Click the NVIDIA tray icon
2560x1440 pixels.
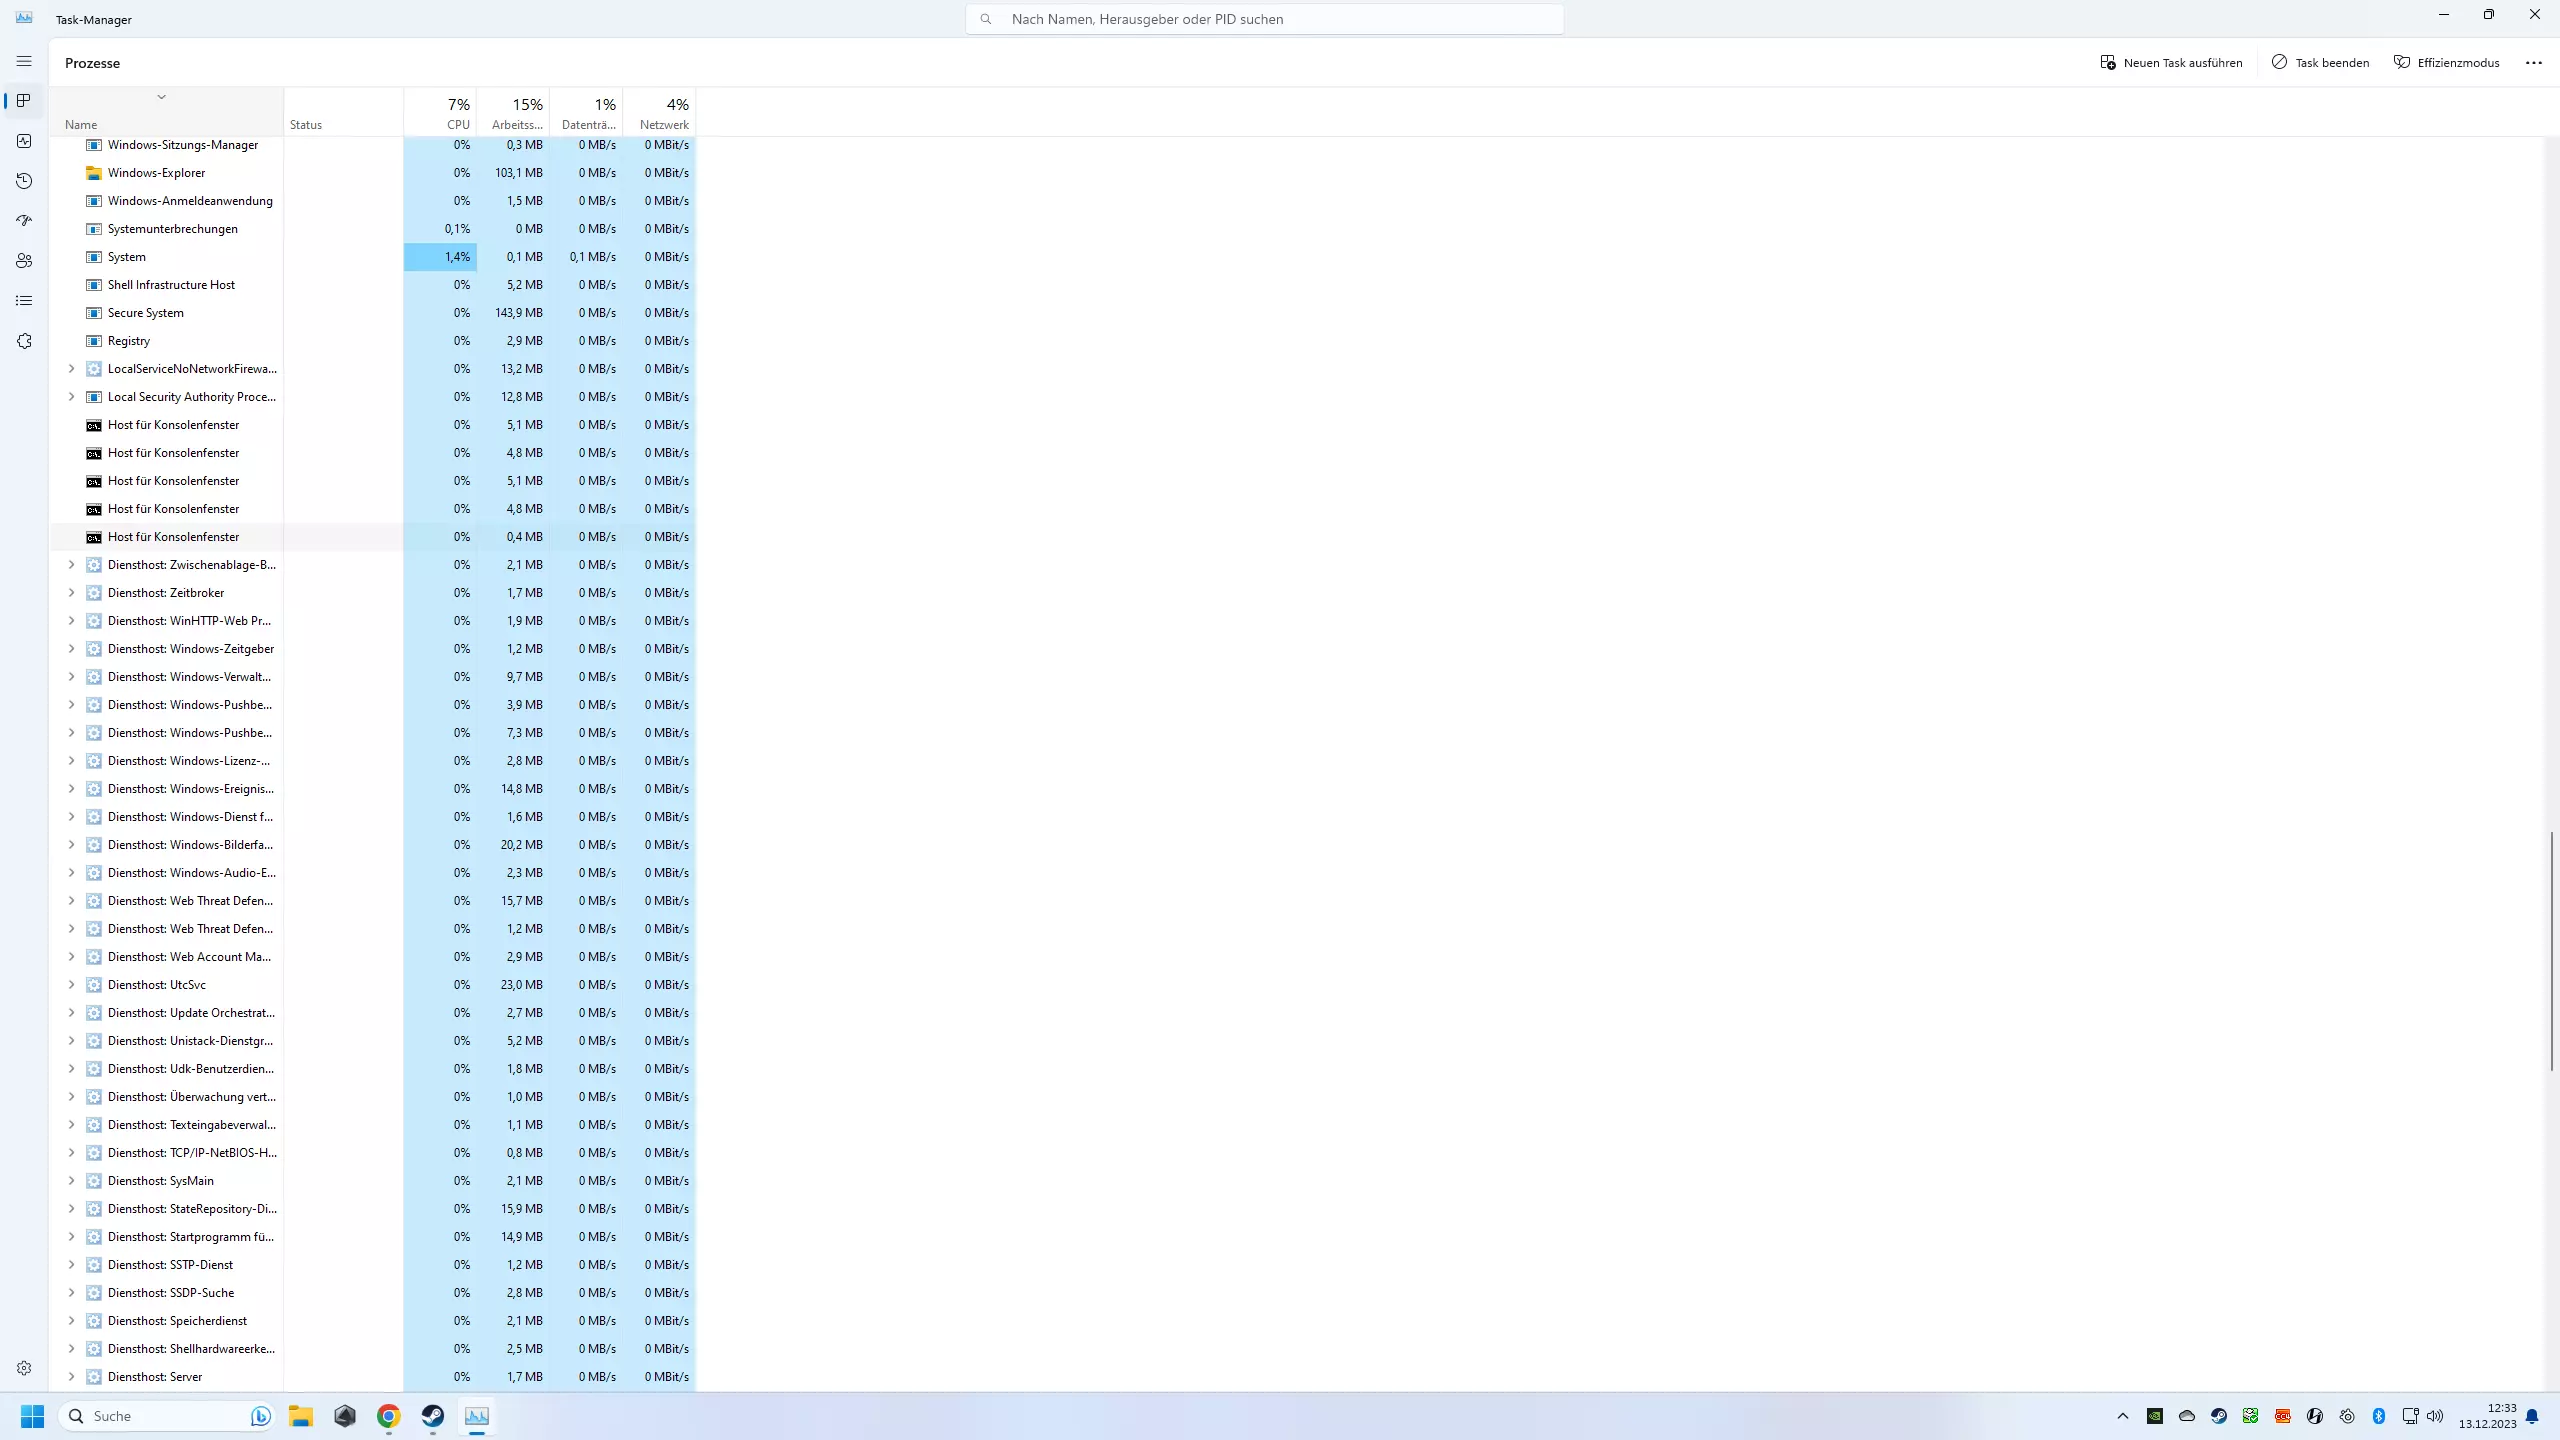[x=2155, y=1416]
